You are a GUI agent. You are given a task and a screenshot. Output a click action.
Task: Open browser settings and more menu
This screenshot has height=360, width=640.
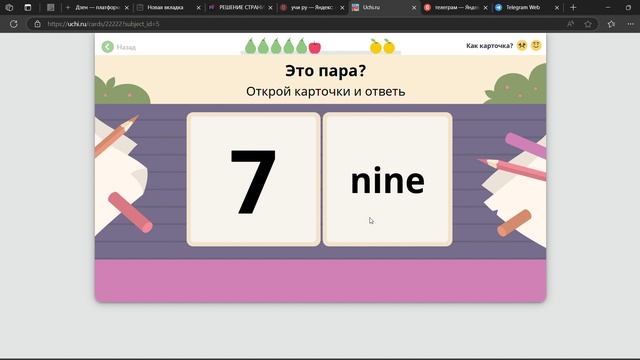pyautogui.click(x=631, y=24)
